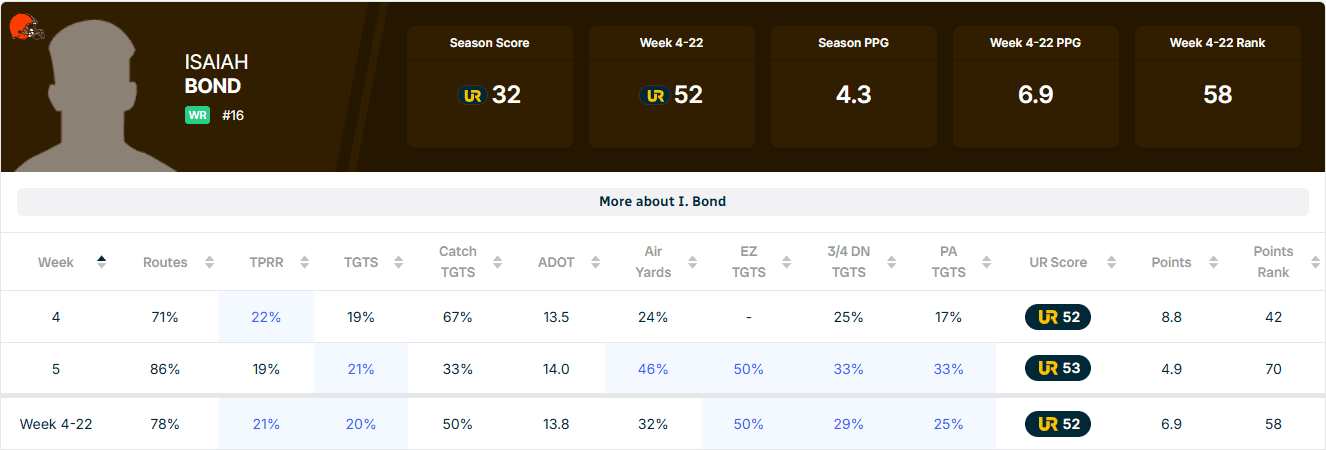The image size is (1326, 450).
Task: Sort by TPRR column
Action: pyautogui.click(x=303, y=262)
